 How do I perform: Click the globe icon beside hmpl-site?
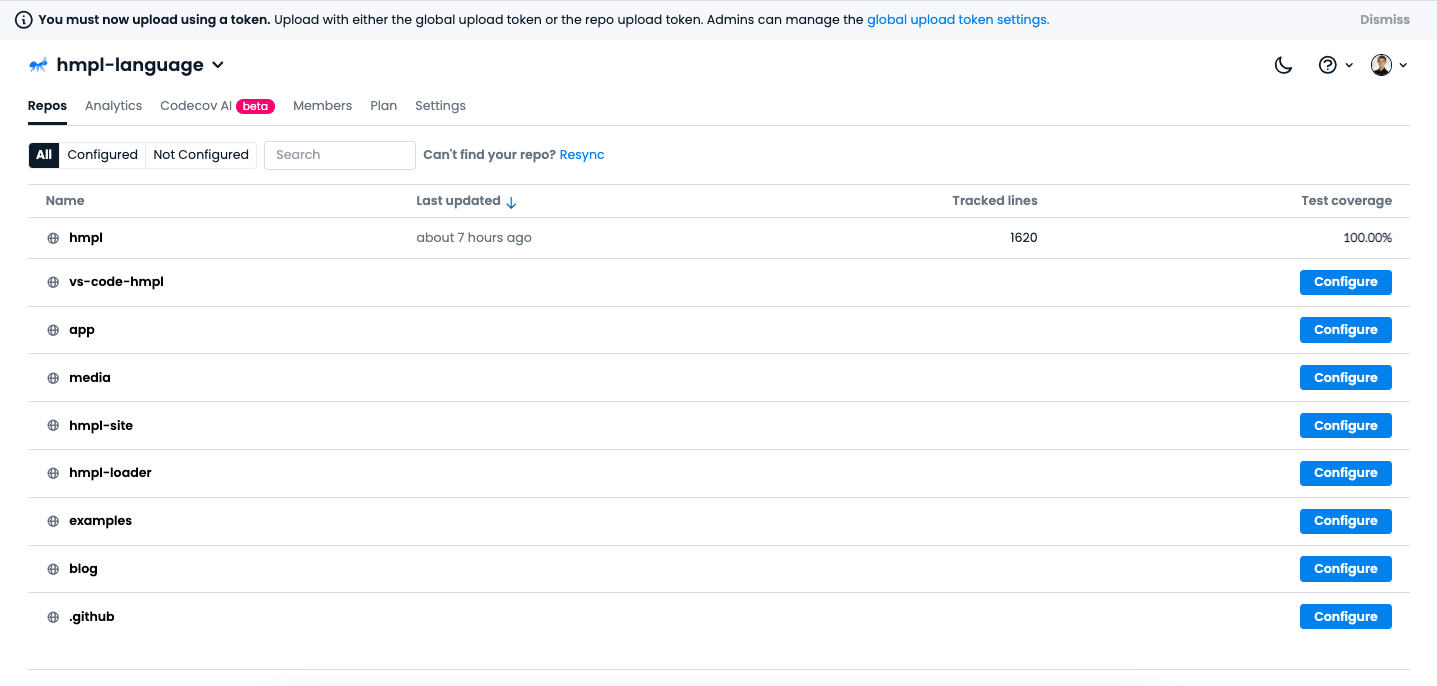53,426
